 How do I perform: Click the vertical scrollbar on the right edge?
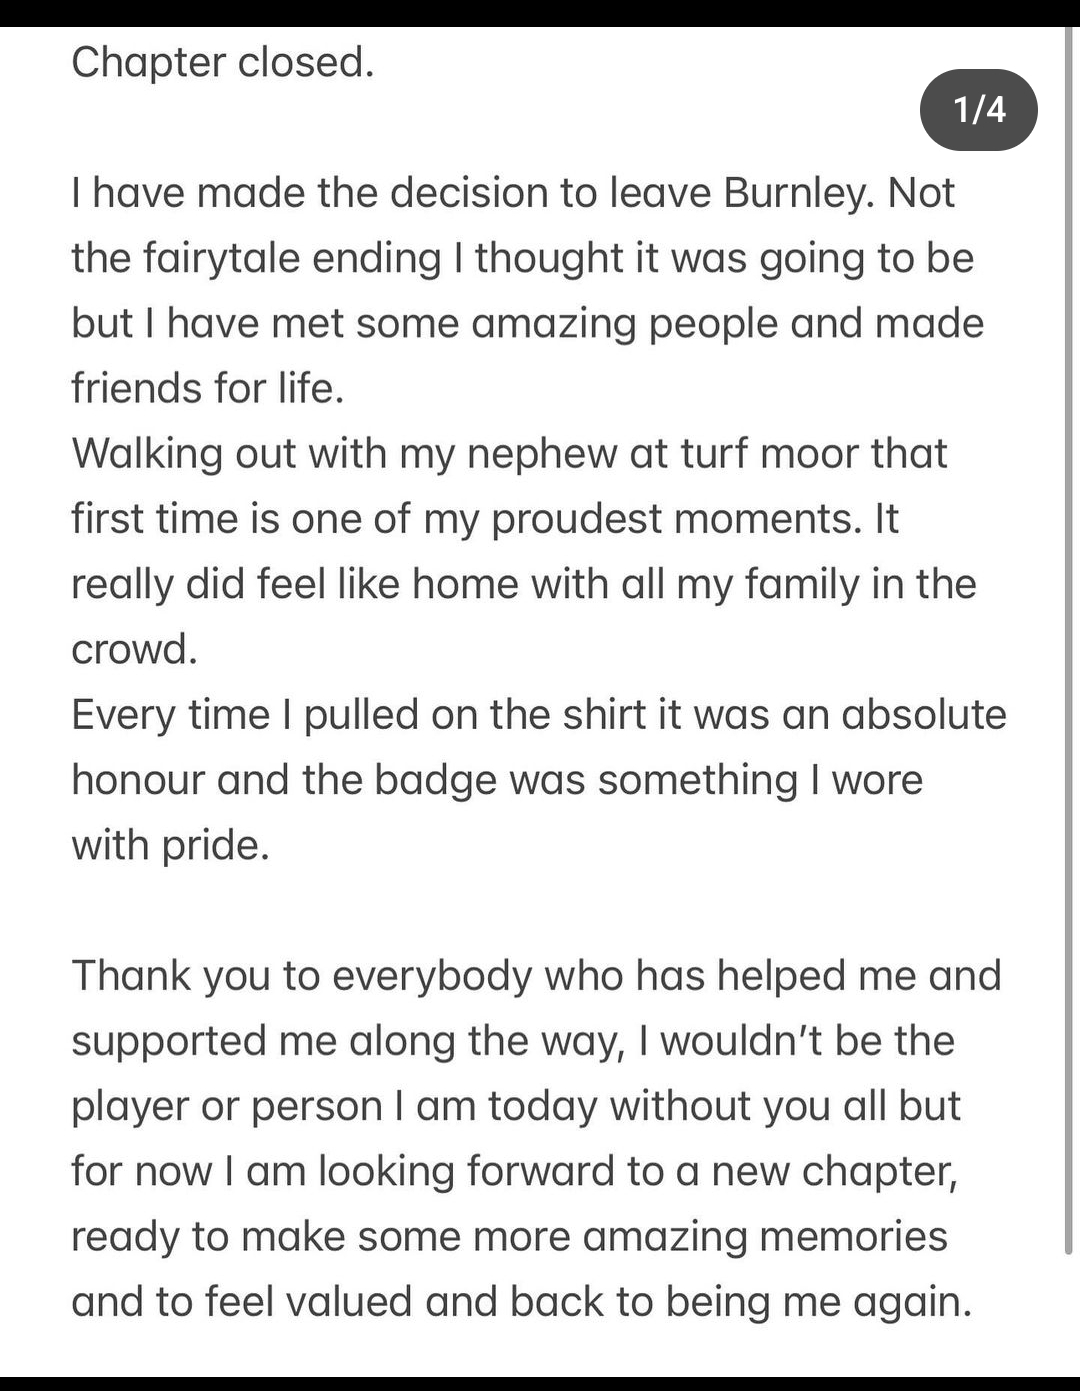pos(1068,640)
